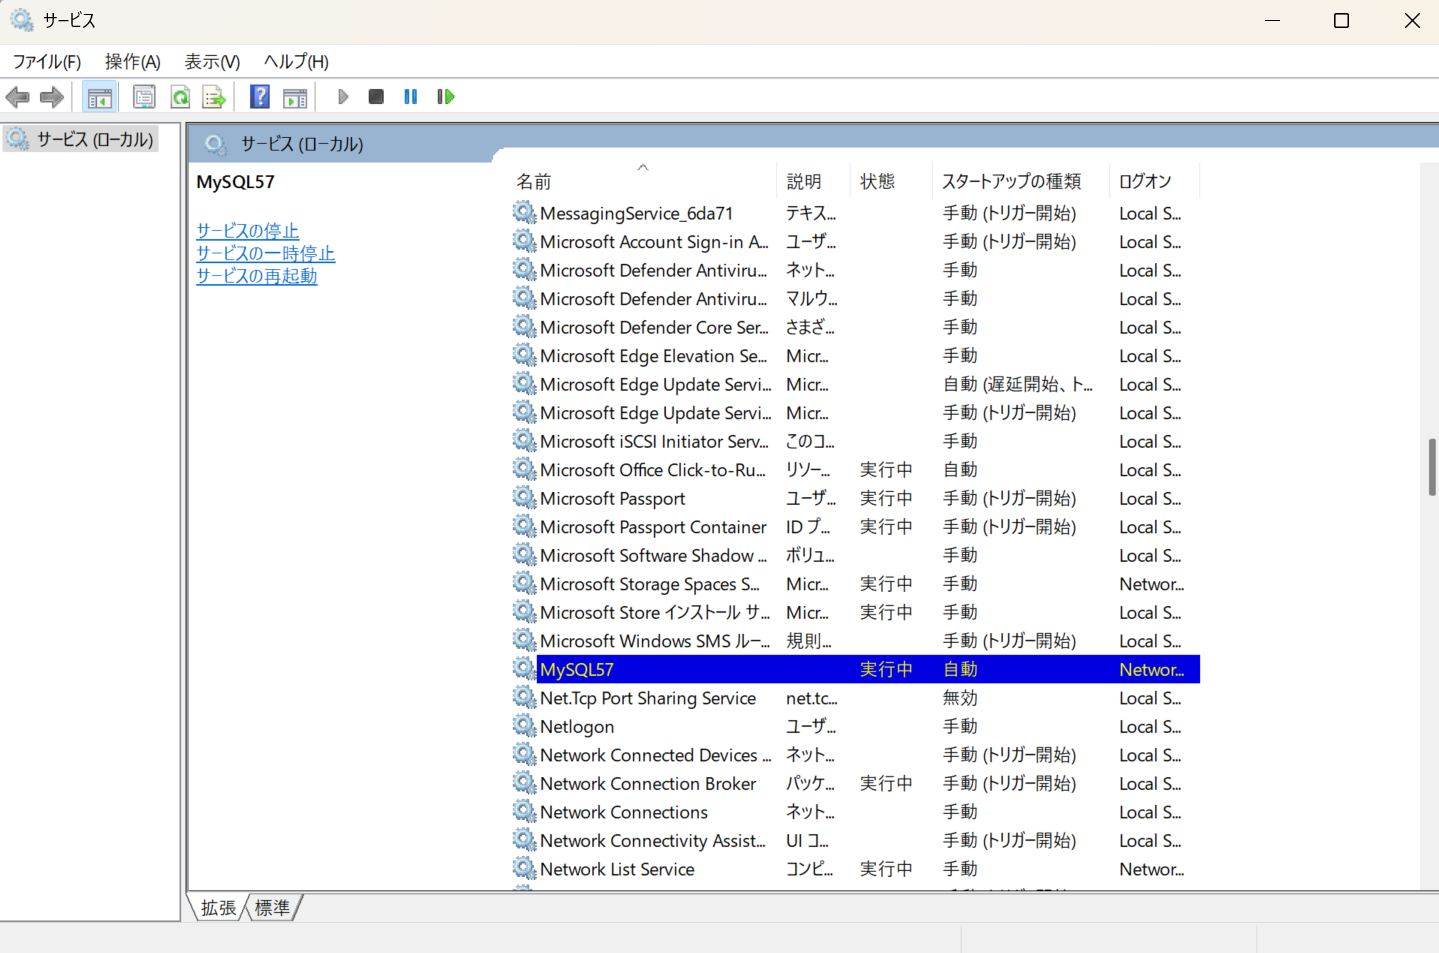
Task: Open the 操作(A) menu
Action: pos(133,62)
